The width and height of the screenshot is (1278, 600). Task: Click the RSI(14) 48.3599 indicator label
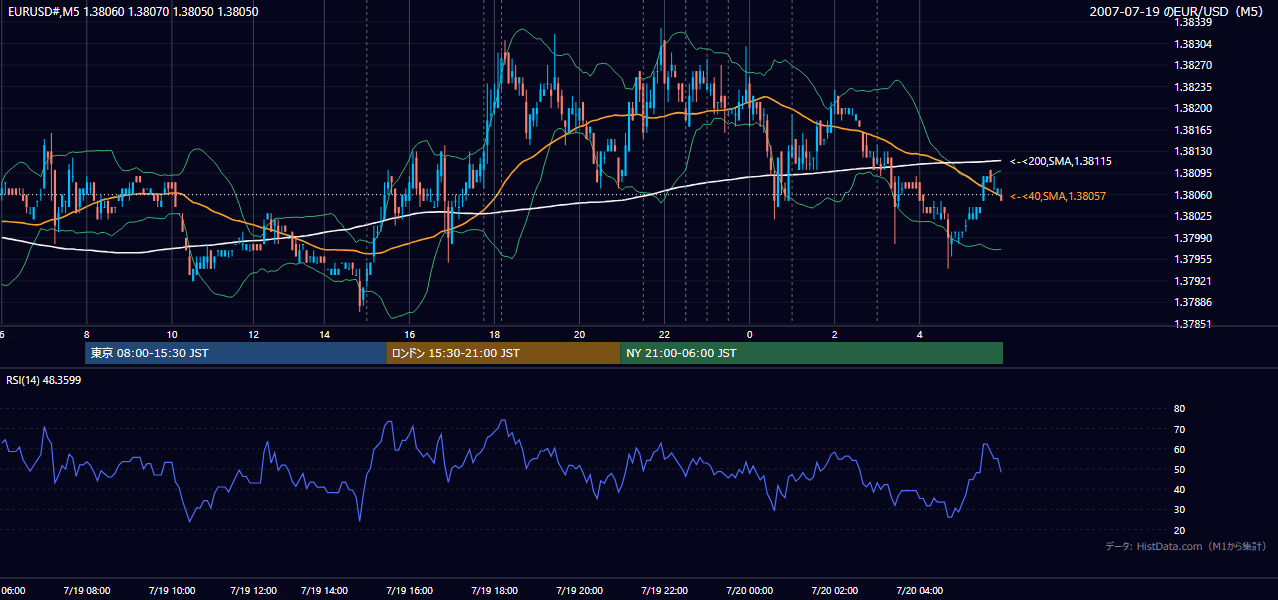coord(44,380)
